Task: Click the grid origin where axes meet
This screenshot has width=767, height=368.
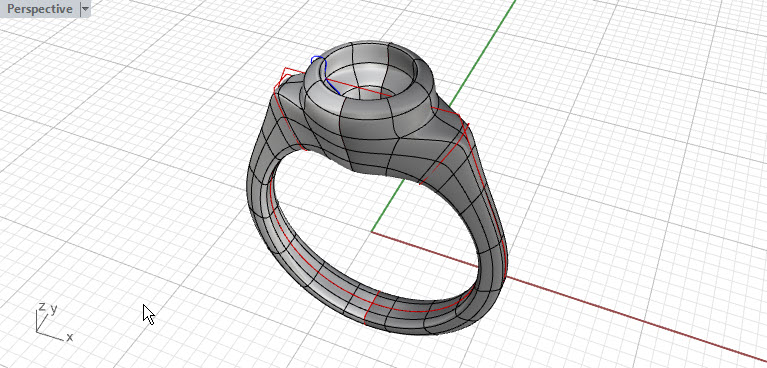Action: pos(372,231)
